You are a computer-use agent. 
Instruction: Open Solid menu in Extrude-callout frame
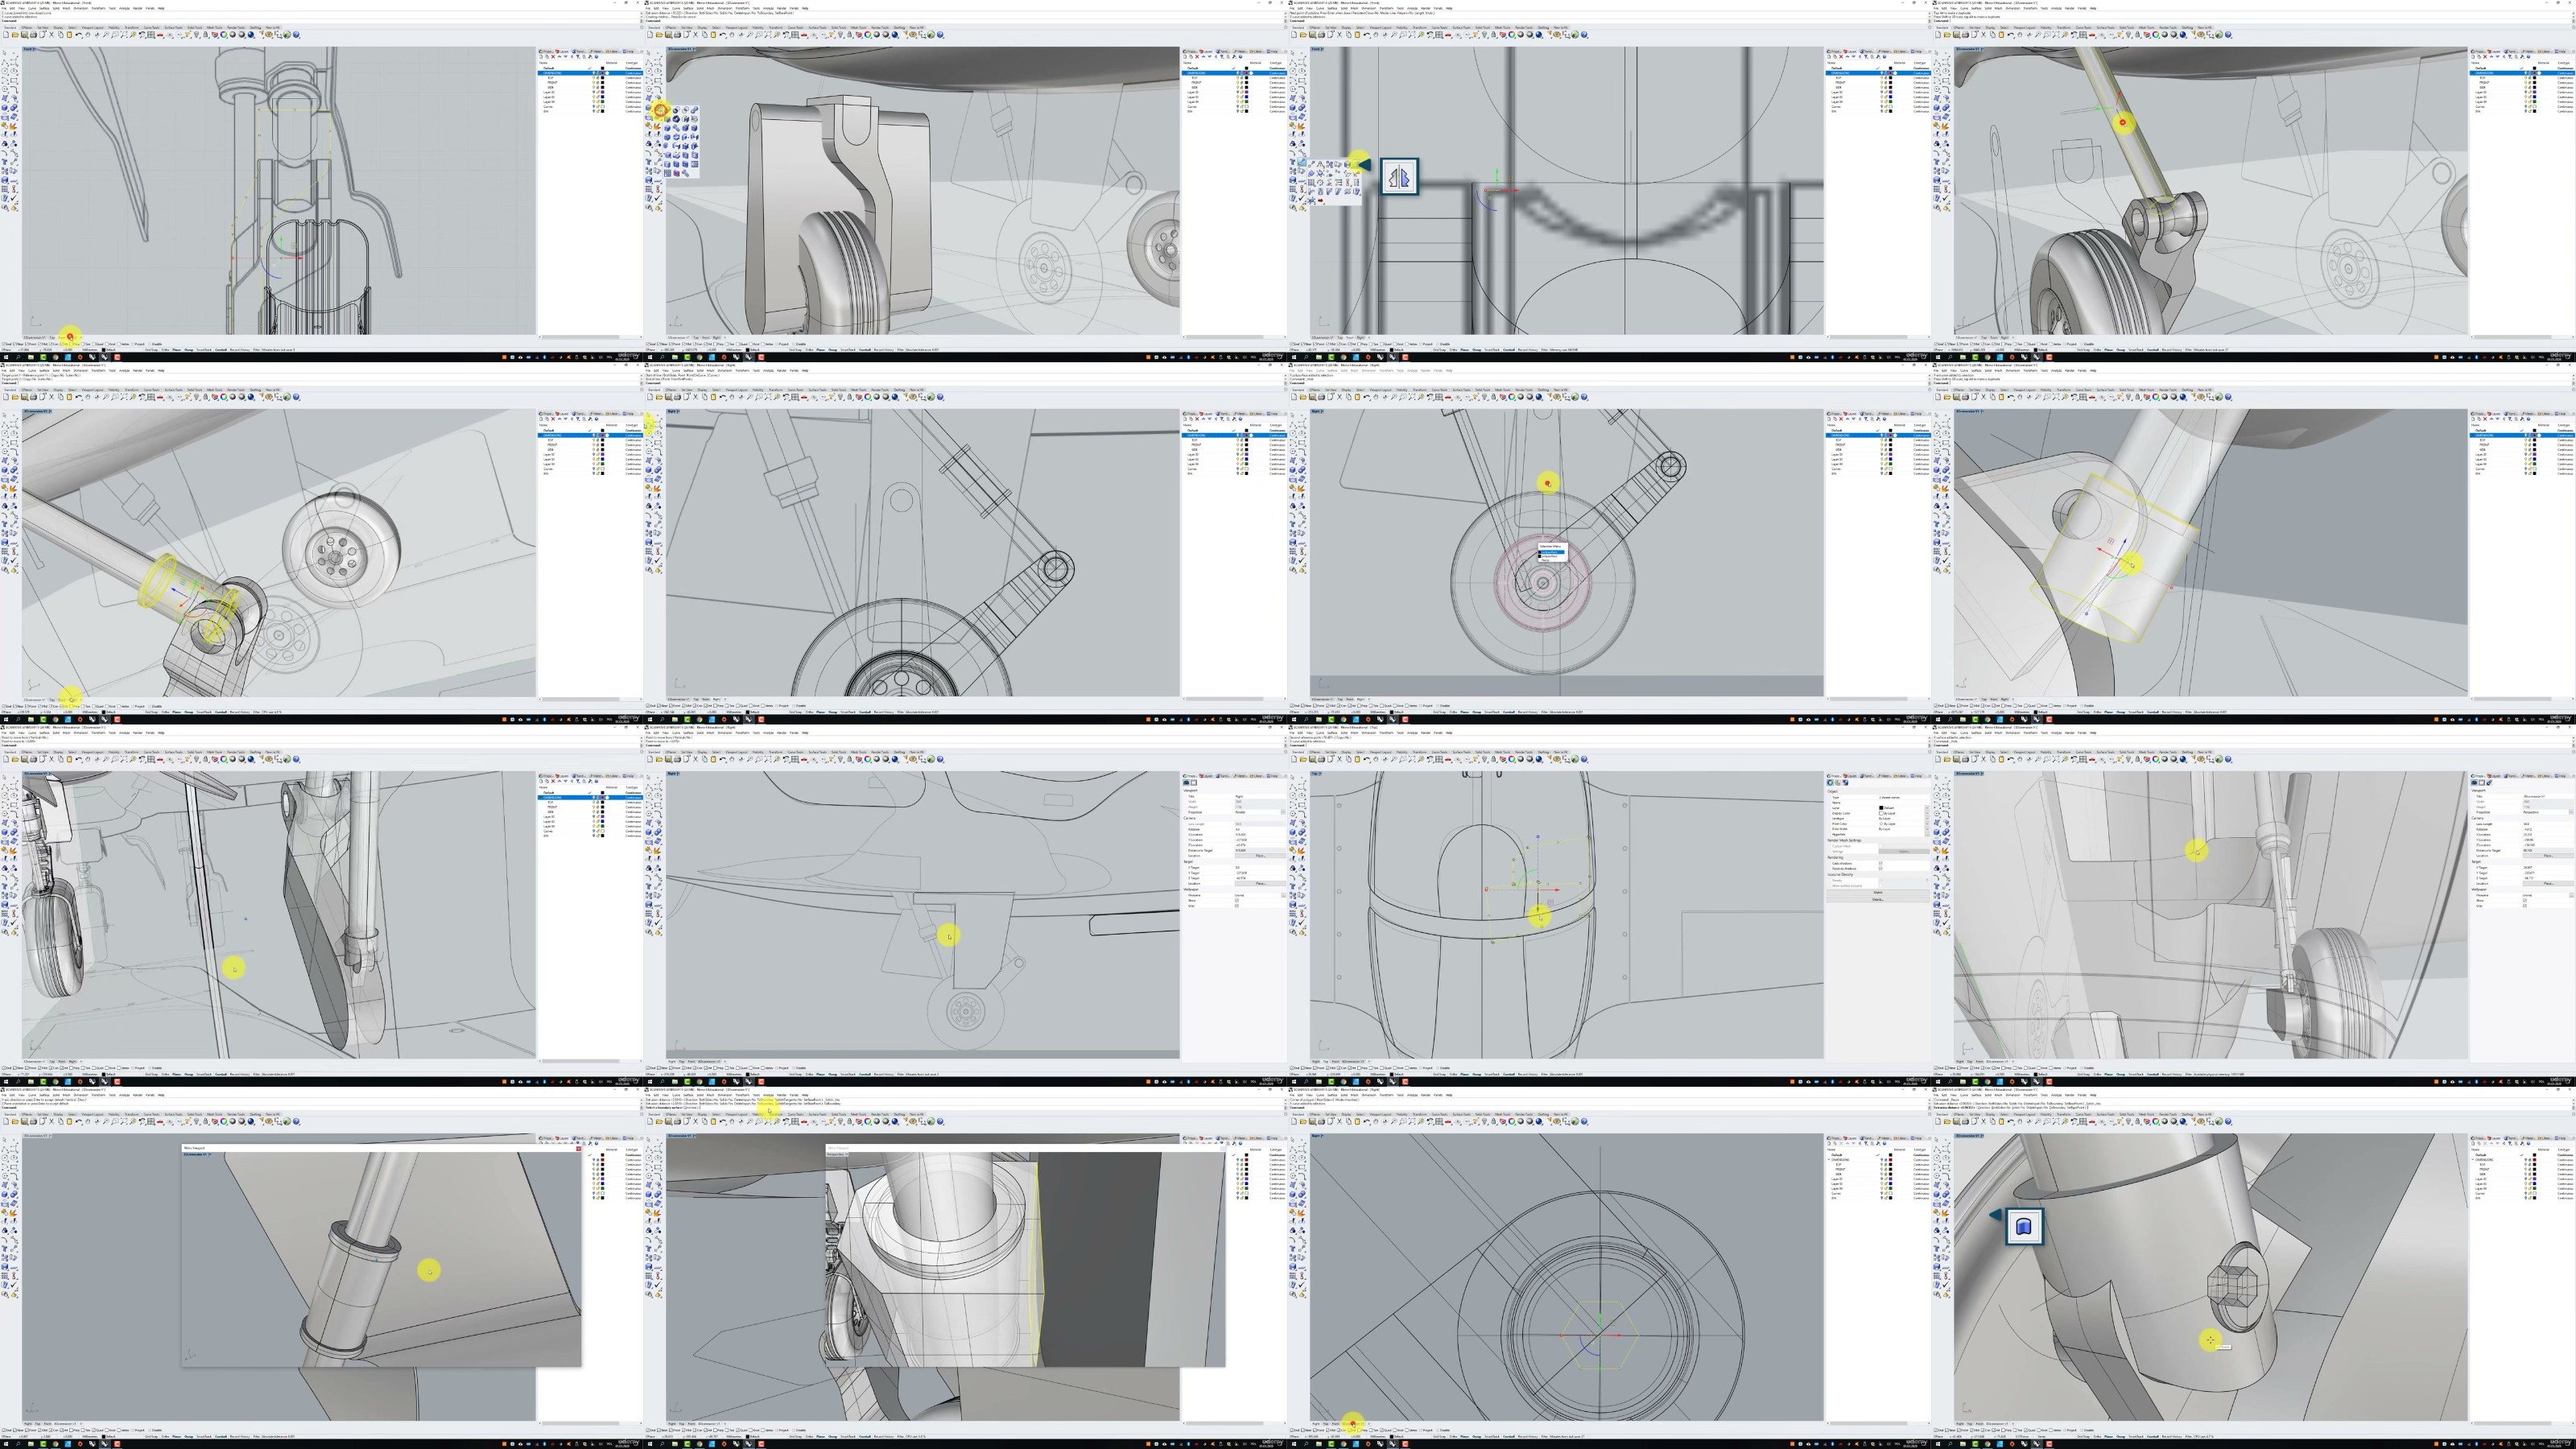point(1989,1095)
